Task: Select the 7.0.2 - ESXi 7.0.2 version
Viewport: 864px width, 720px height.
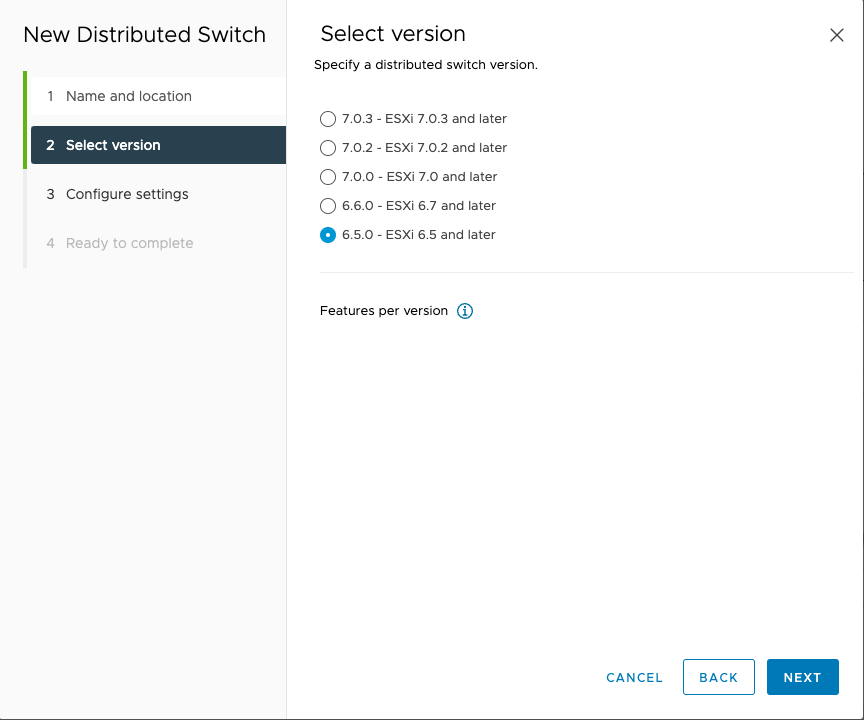Action: click(x=327, y=147)
